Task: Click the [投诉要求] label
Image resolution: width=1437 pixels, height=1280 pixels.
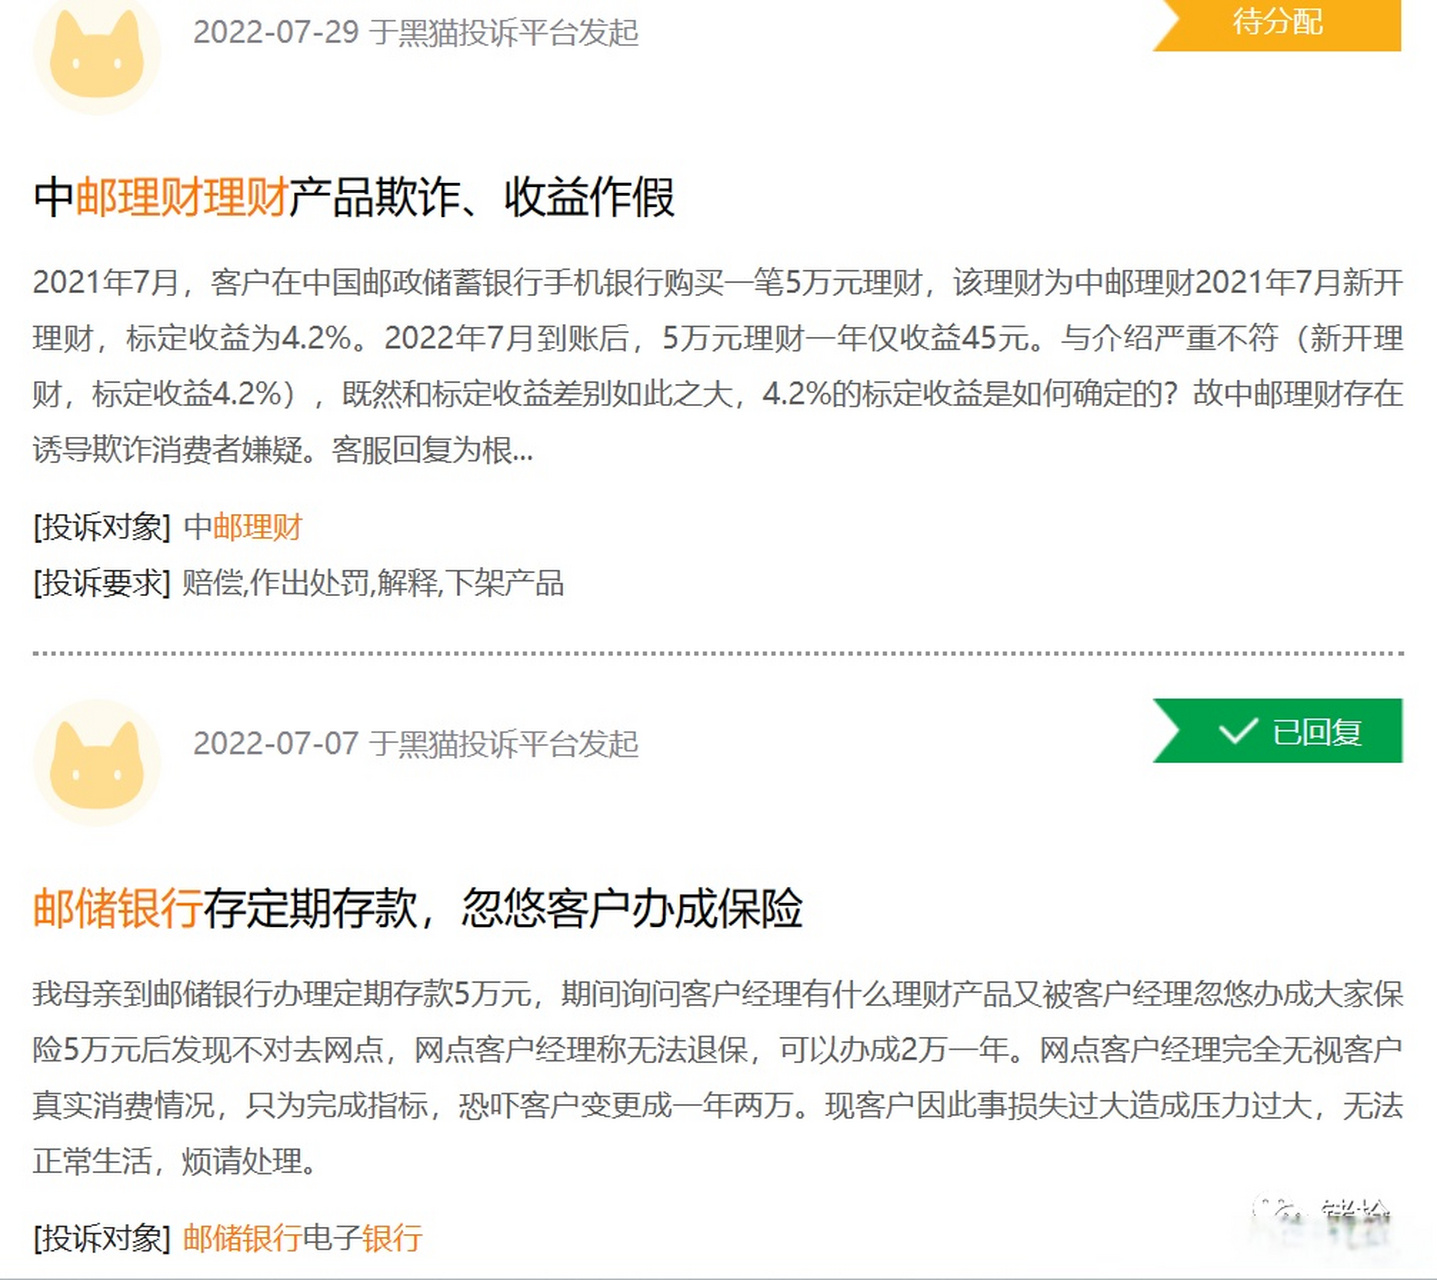Action: pos(102,583)
